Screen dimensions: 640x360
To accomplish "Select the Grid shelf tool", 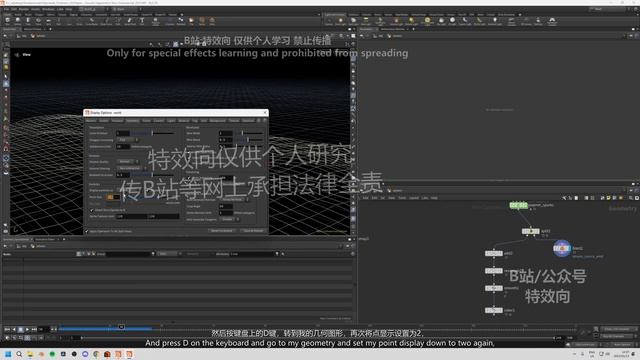I will pos(48,21).
